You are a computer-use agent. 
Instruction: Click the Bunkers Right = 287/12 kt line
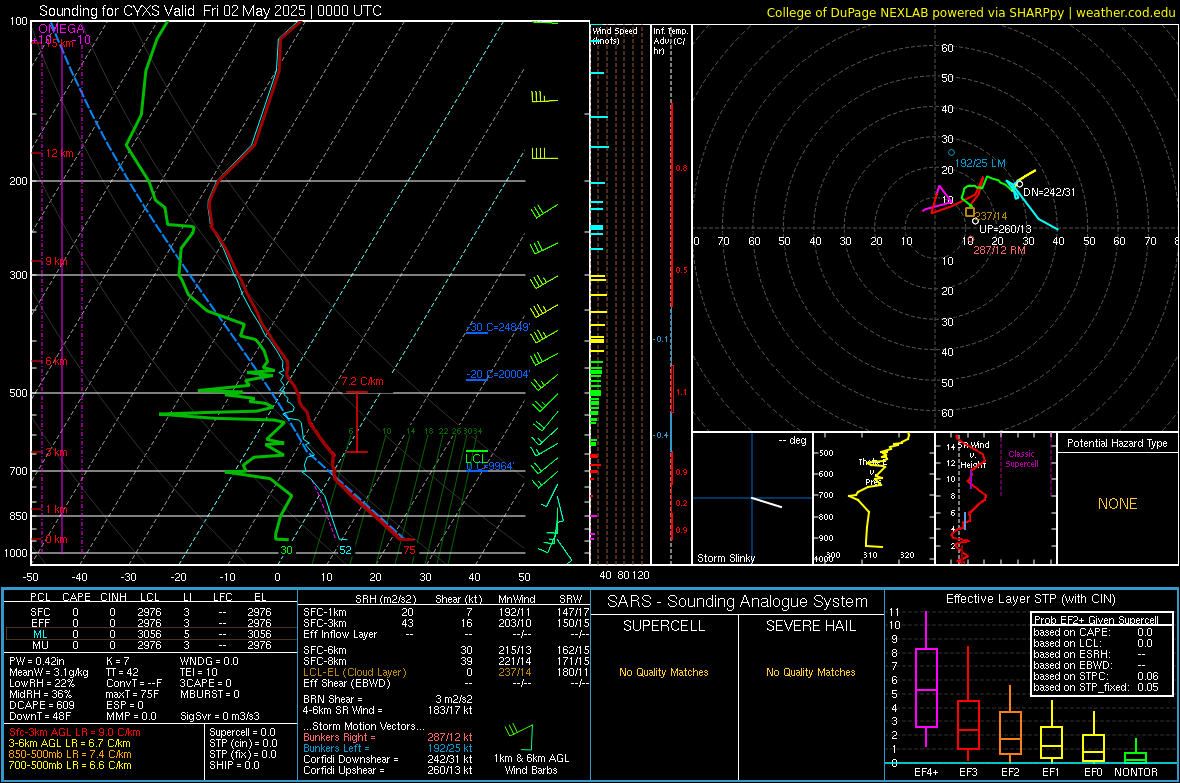[388, 738]
